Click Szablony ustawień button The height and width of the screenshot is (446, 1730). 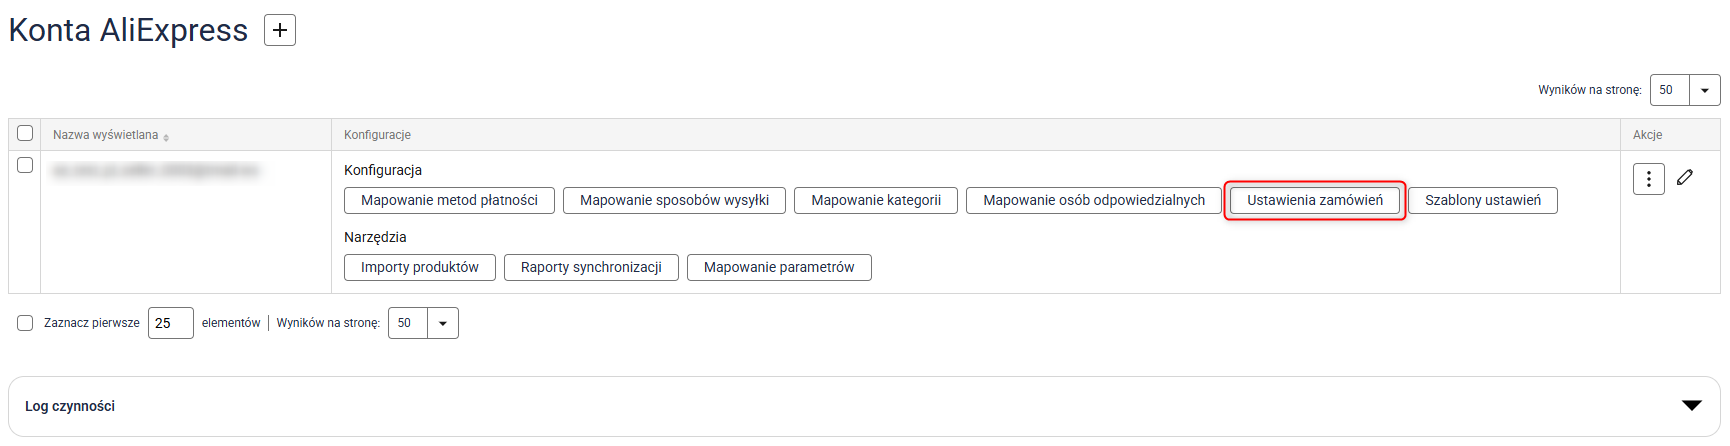(1482, 200)
